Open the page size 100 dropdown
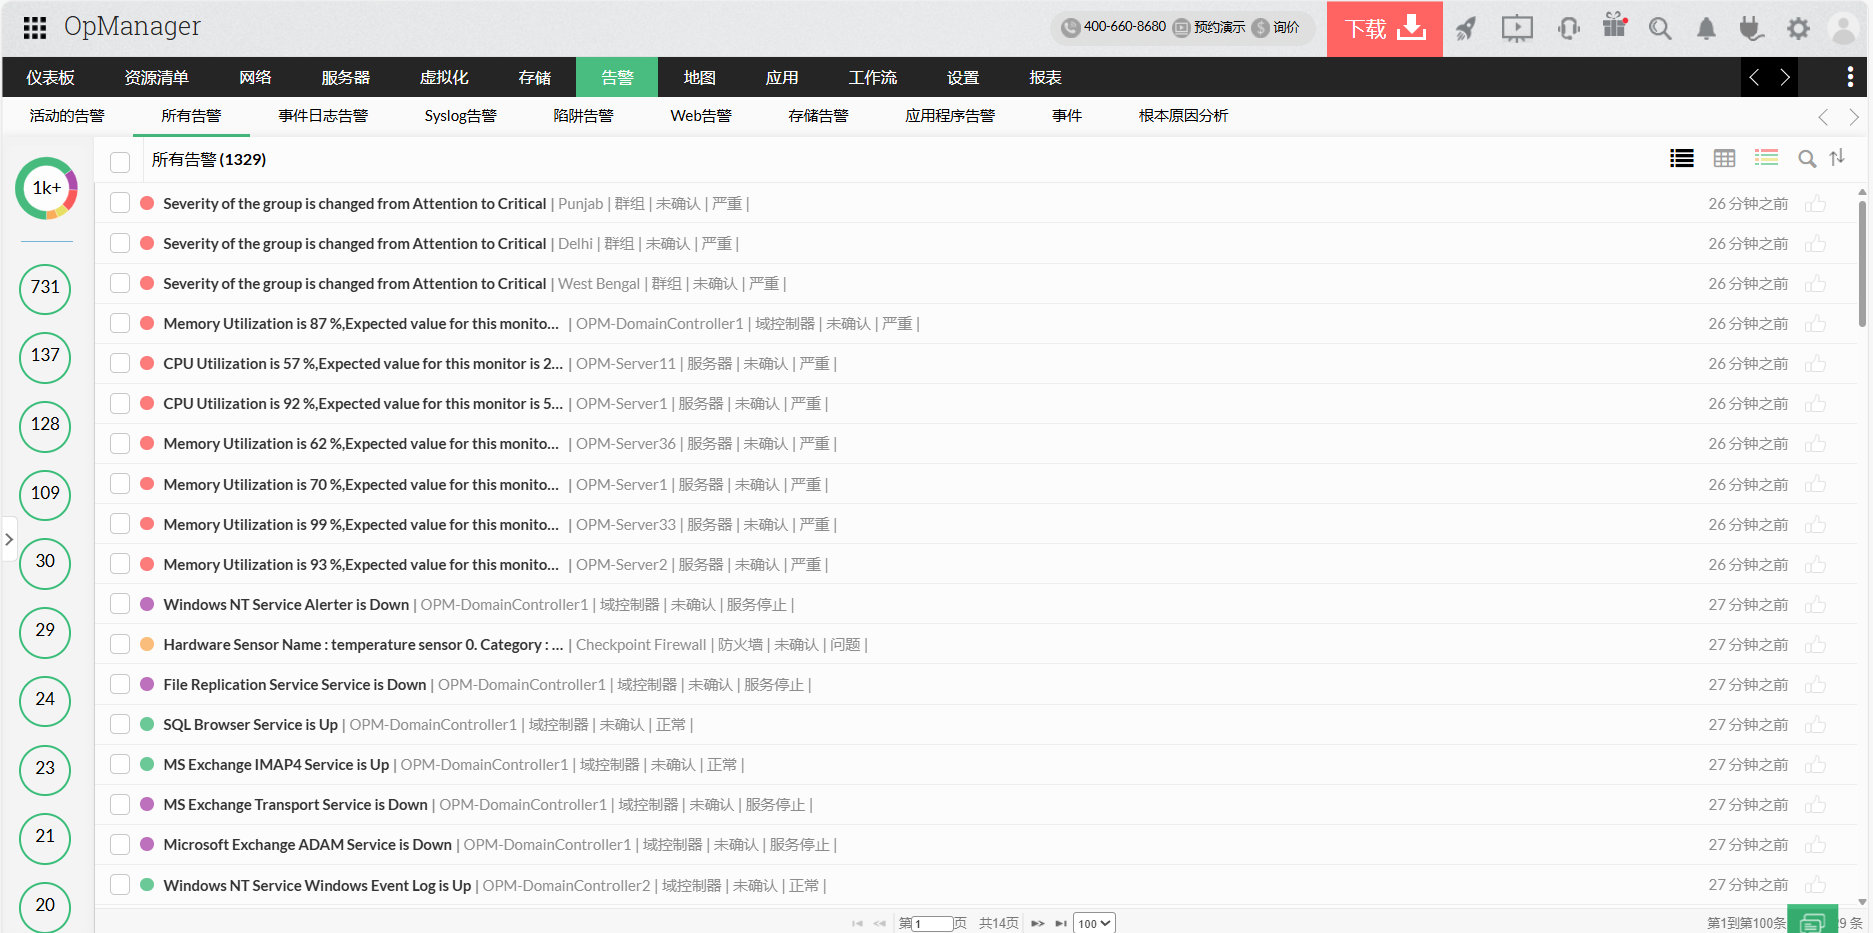The image size is (1873, 933). (1094, 923)
